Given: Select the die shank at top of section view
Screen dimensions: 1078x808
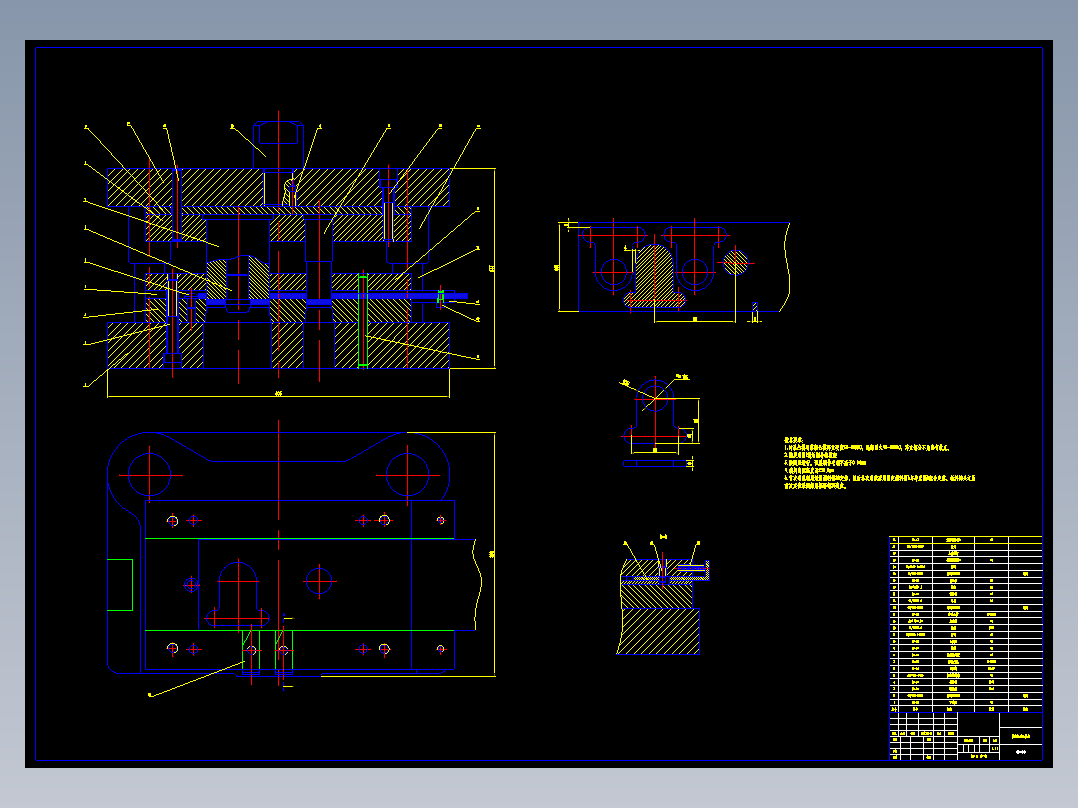Looking at the screenshot, I should (278, 144).
